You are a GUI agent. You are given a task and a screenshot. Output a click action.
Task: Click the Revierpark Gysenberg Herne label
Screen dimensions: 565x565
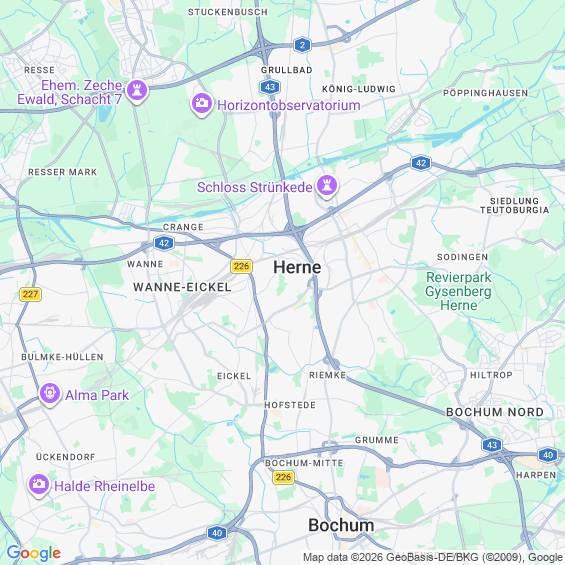[x=458, y=291]
